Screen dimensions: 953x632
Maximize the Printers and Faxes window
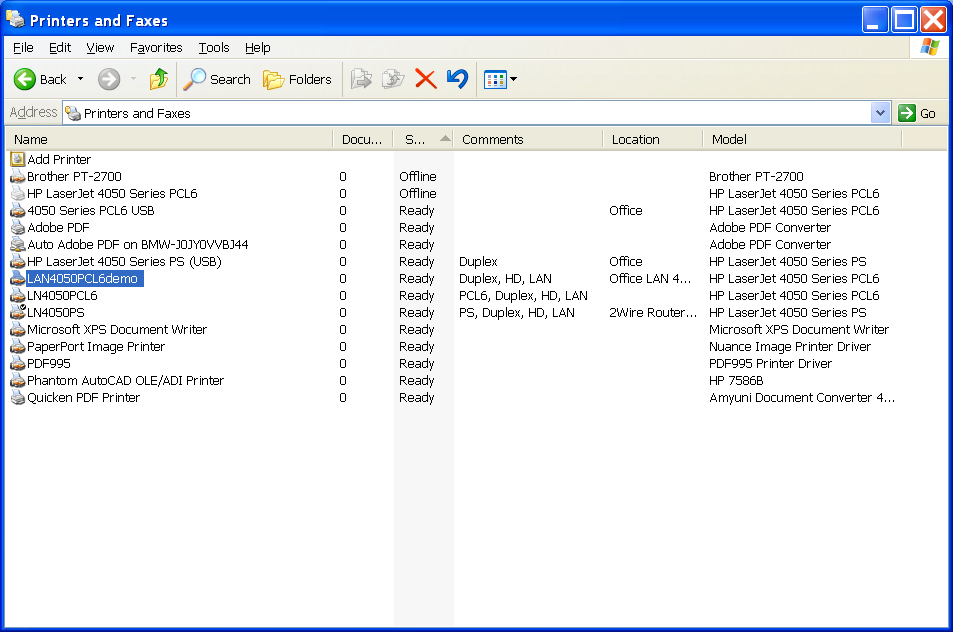(x=904, y=19)
